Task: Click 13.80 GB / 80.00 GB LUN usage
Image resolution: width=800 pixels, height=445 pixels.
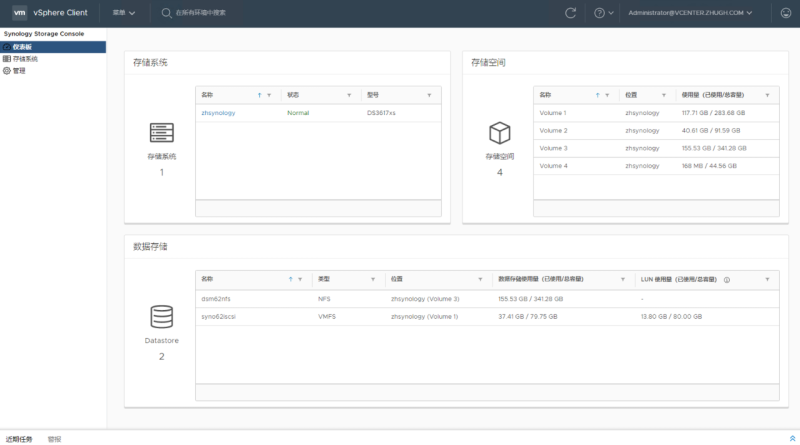Action: click(671, 317)
